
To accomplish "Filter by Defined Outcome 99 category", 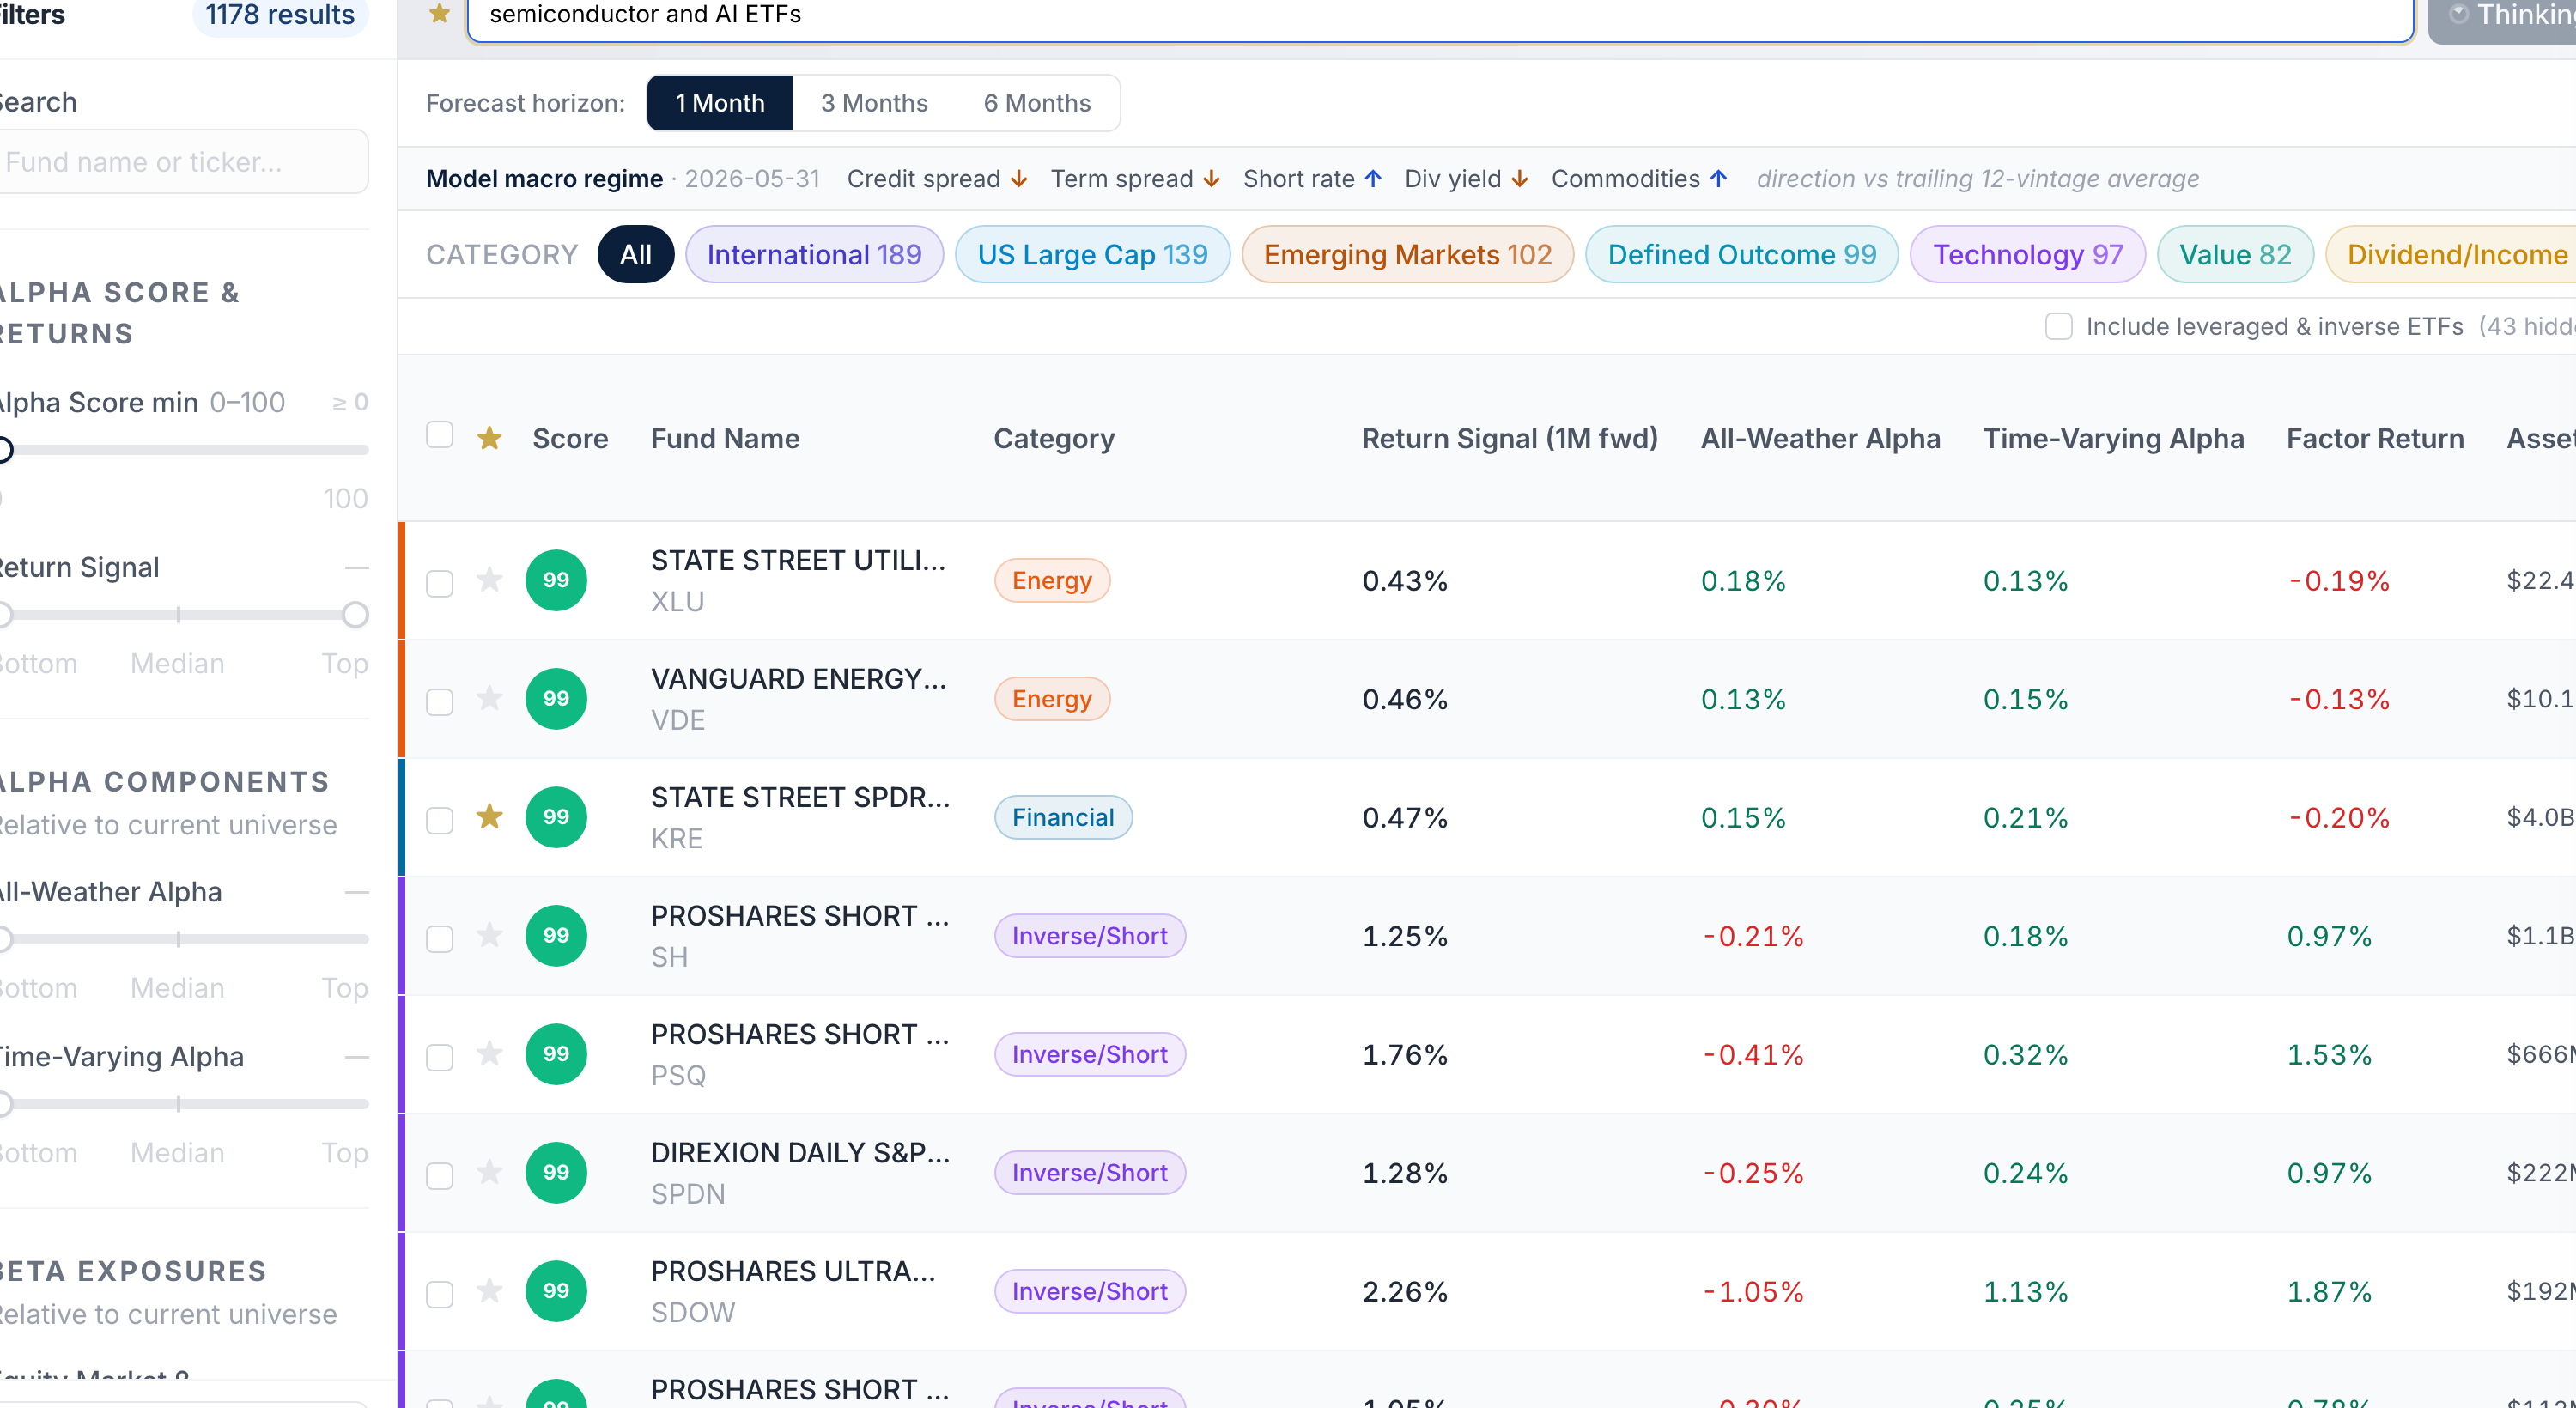I will click(1741, 255).
